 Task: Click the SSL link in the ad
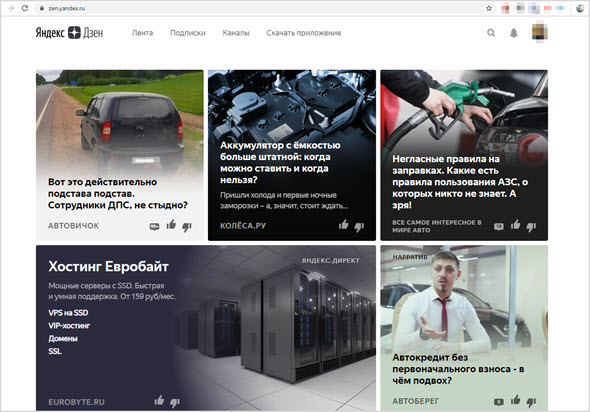[x=55, y=351]
